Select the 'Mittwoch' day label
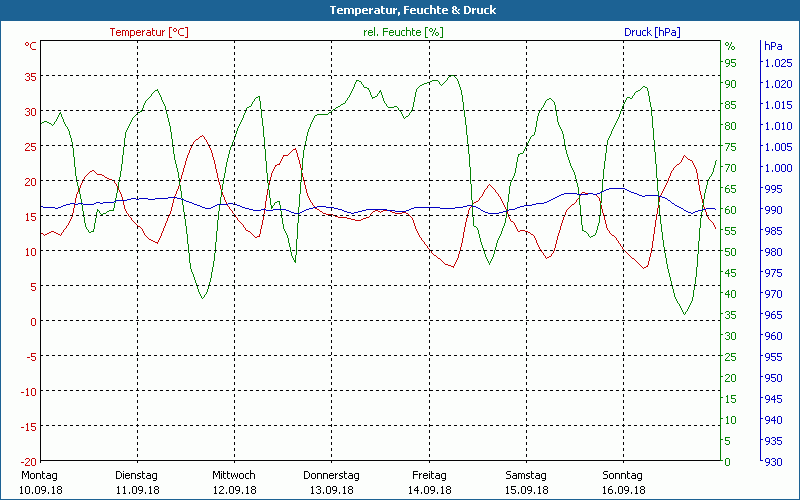 click(234, 475)
